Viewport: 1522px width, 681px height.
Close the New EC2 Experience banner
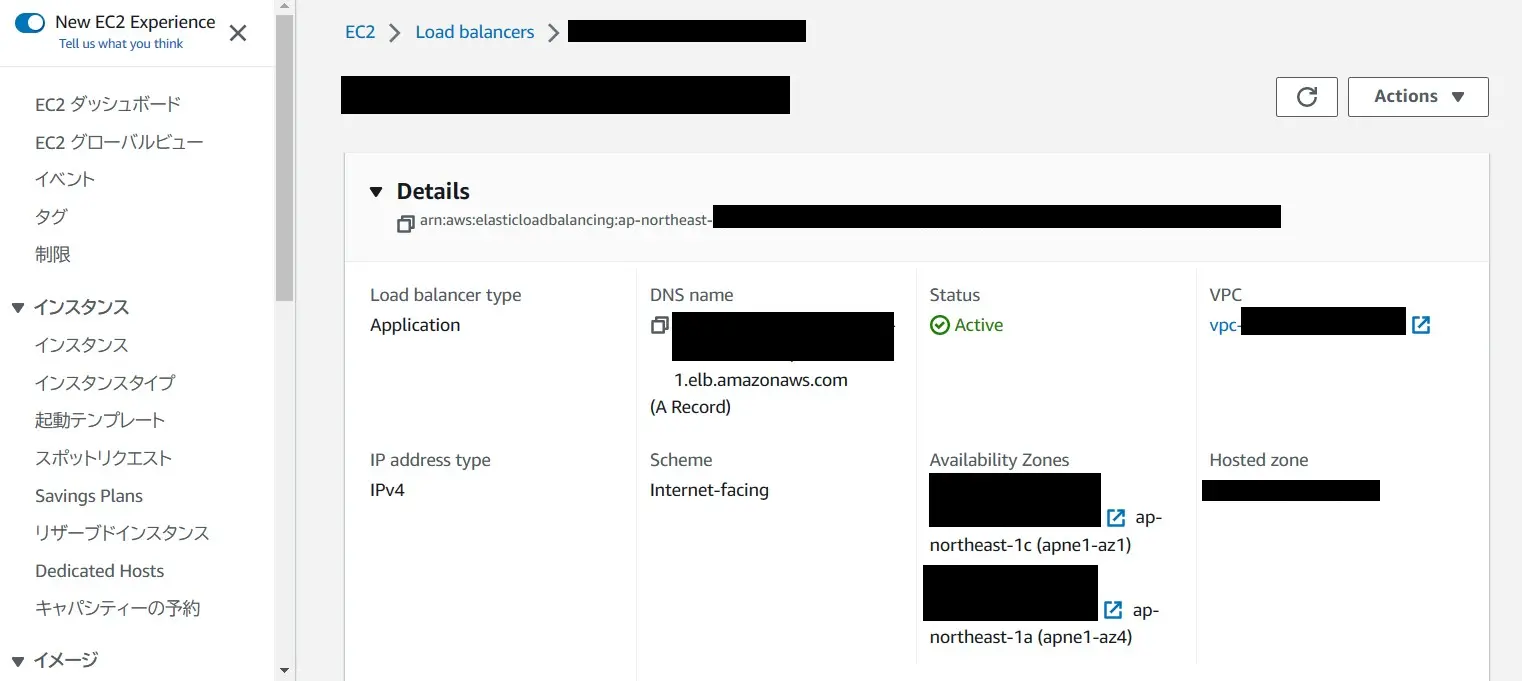pyautogui.click(x=238, y=33)
